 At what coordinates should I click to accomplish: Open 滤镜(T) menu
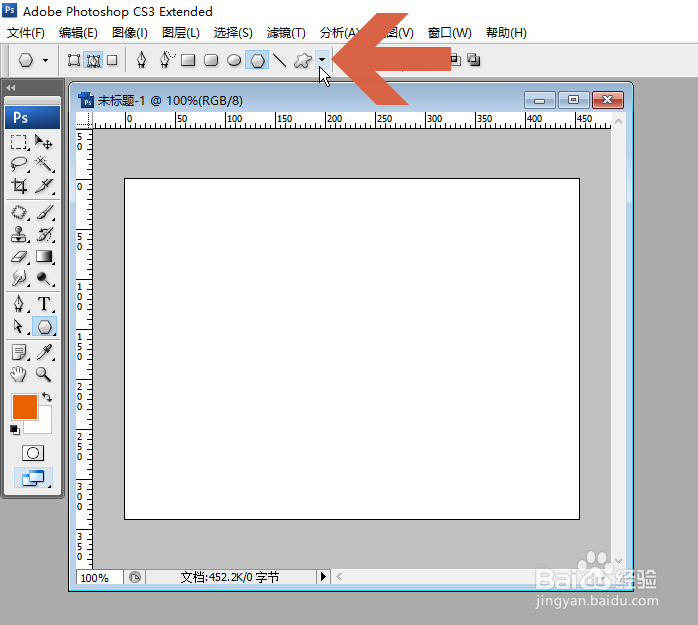tap(286, 32)
